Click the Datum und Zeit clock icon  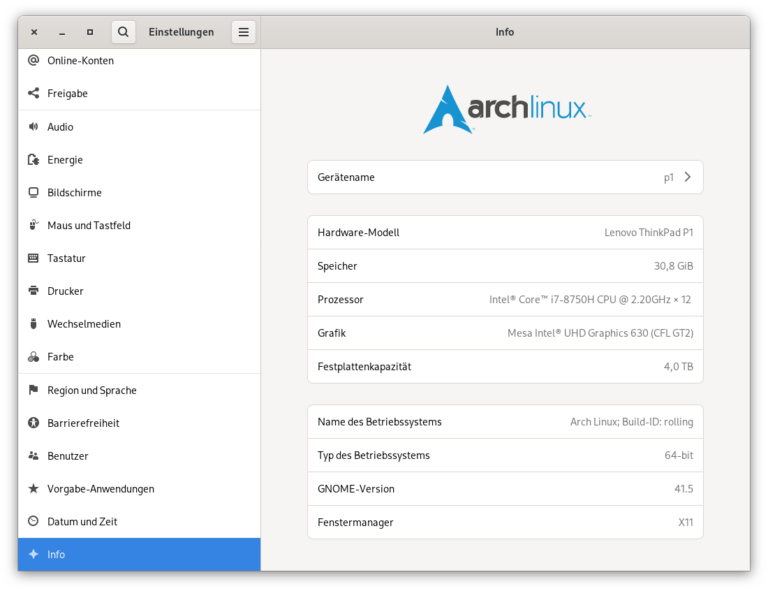[x=33, y=521]
